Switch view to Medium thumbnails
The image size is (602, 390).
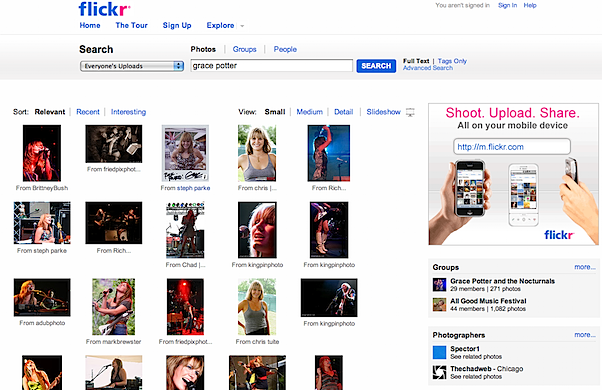click(309, 112)
